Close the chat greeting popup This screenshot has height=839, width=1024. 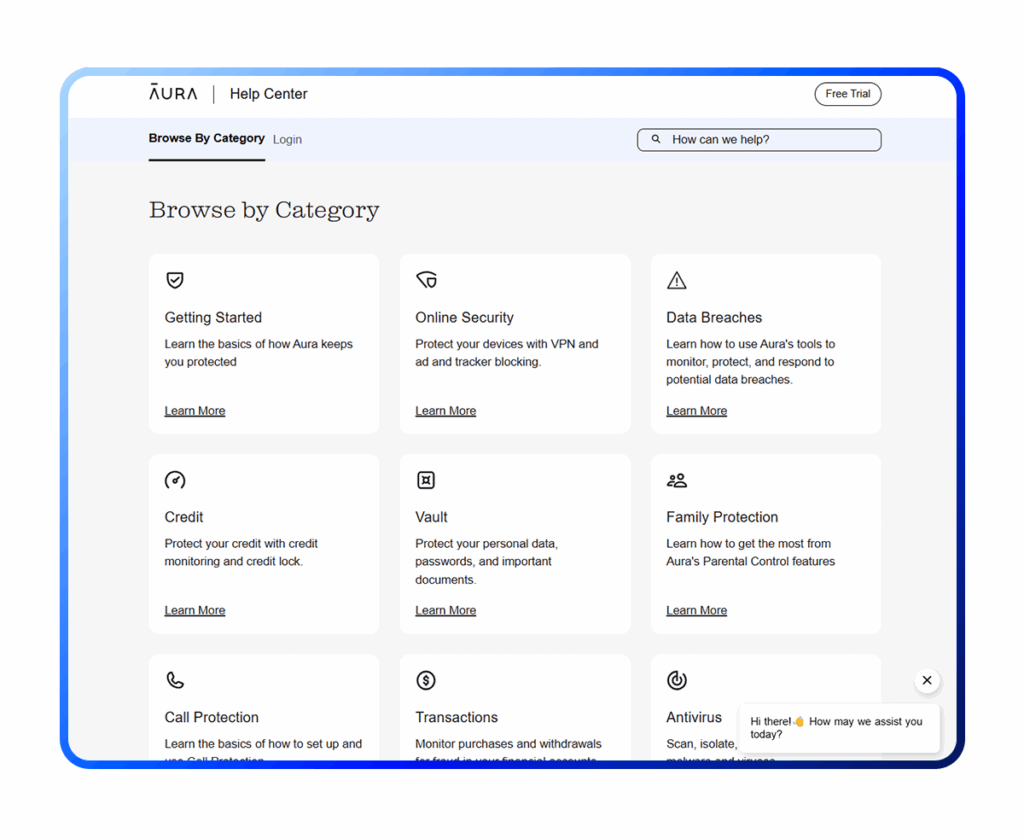click(927, 680)
